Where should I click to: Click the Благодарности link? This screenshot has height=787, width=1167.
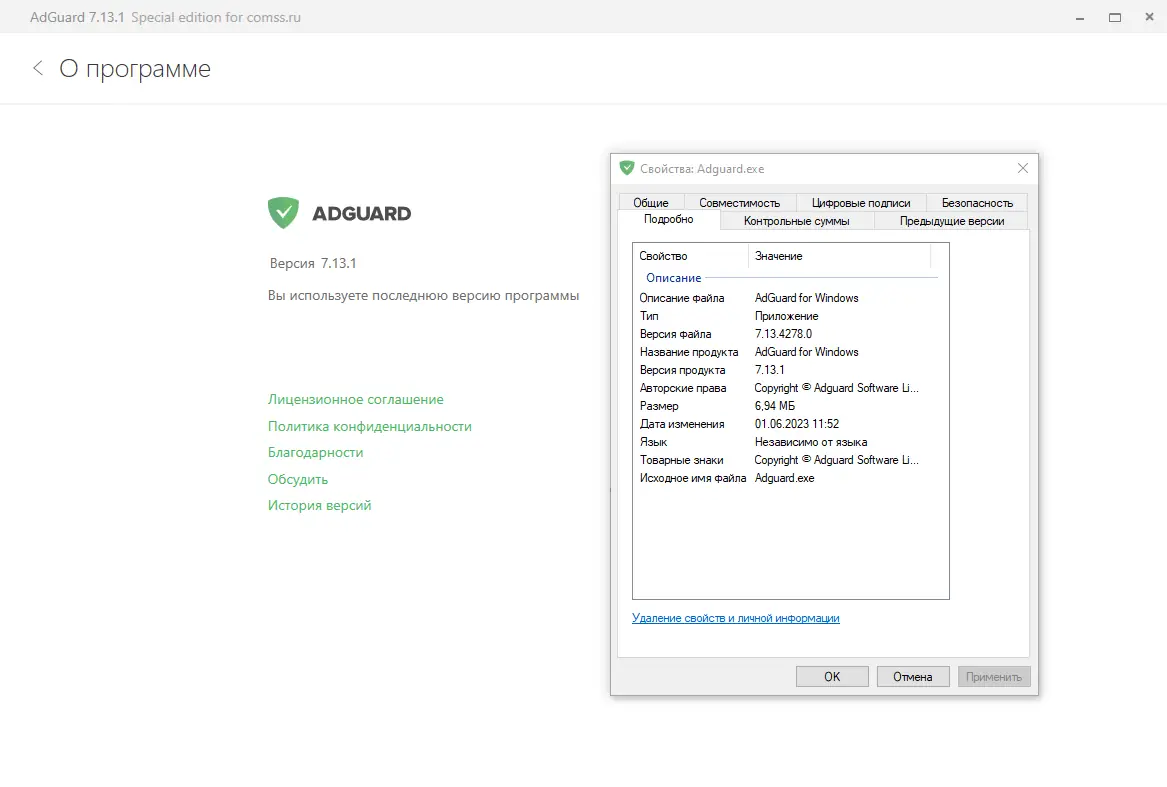click(316, 452)
